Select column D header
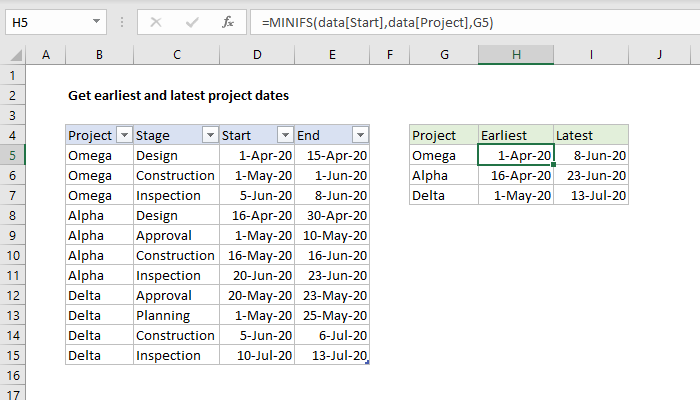 click(x=256, y=56)
